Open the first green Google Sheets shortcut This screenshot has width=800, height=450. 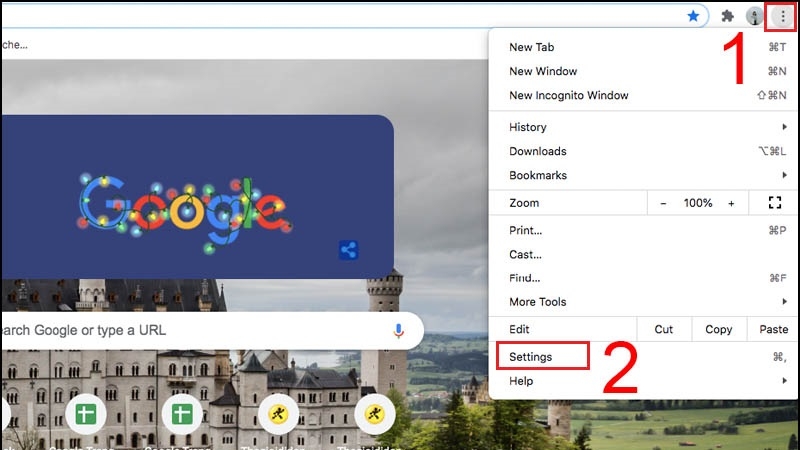[85, 414]
